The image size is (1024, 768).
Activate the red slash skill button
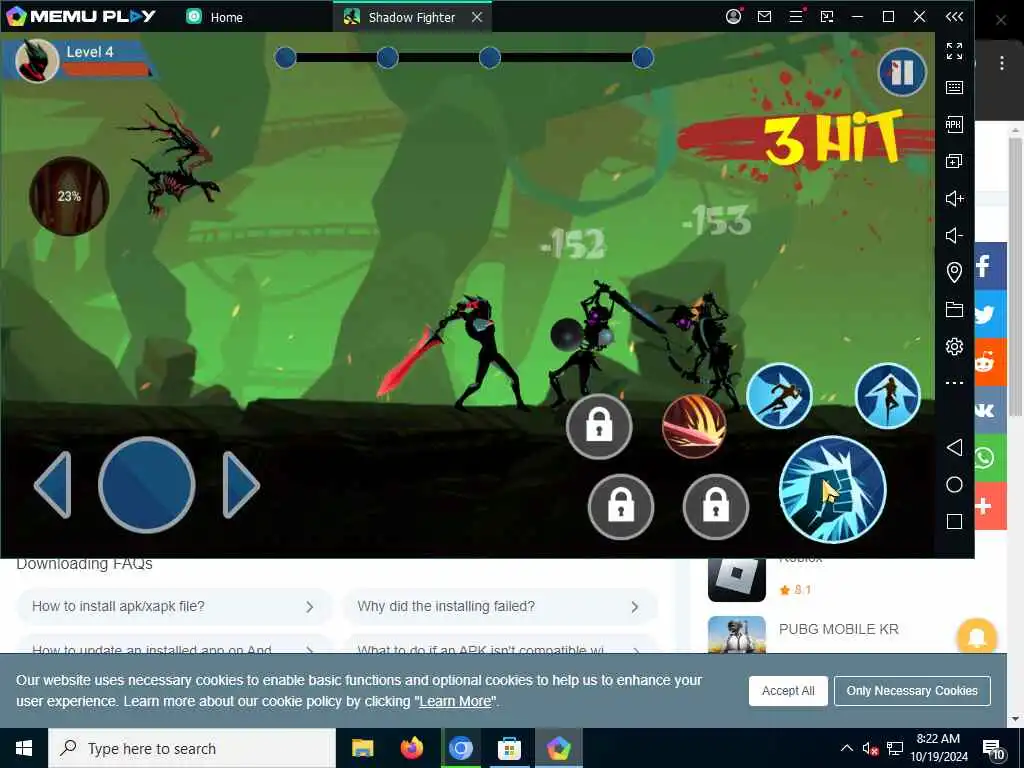coord(694,426)
